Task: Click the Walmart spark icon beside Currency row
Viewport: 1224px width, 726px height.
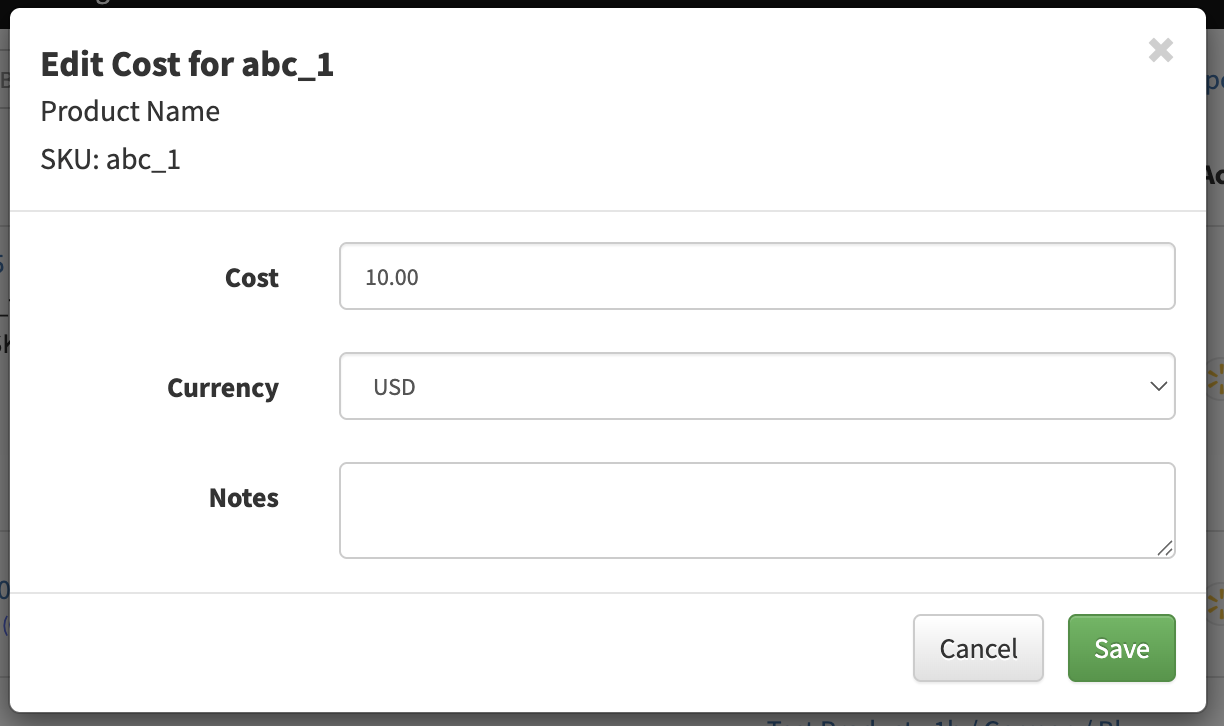Action: coord(1216,381)
